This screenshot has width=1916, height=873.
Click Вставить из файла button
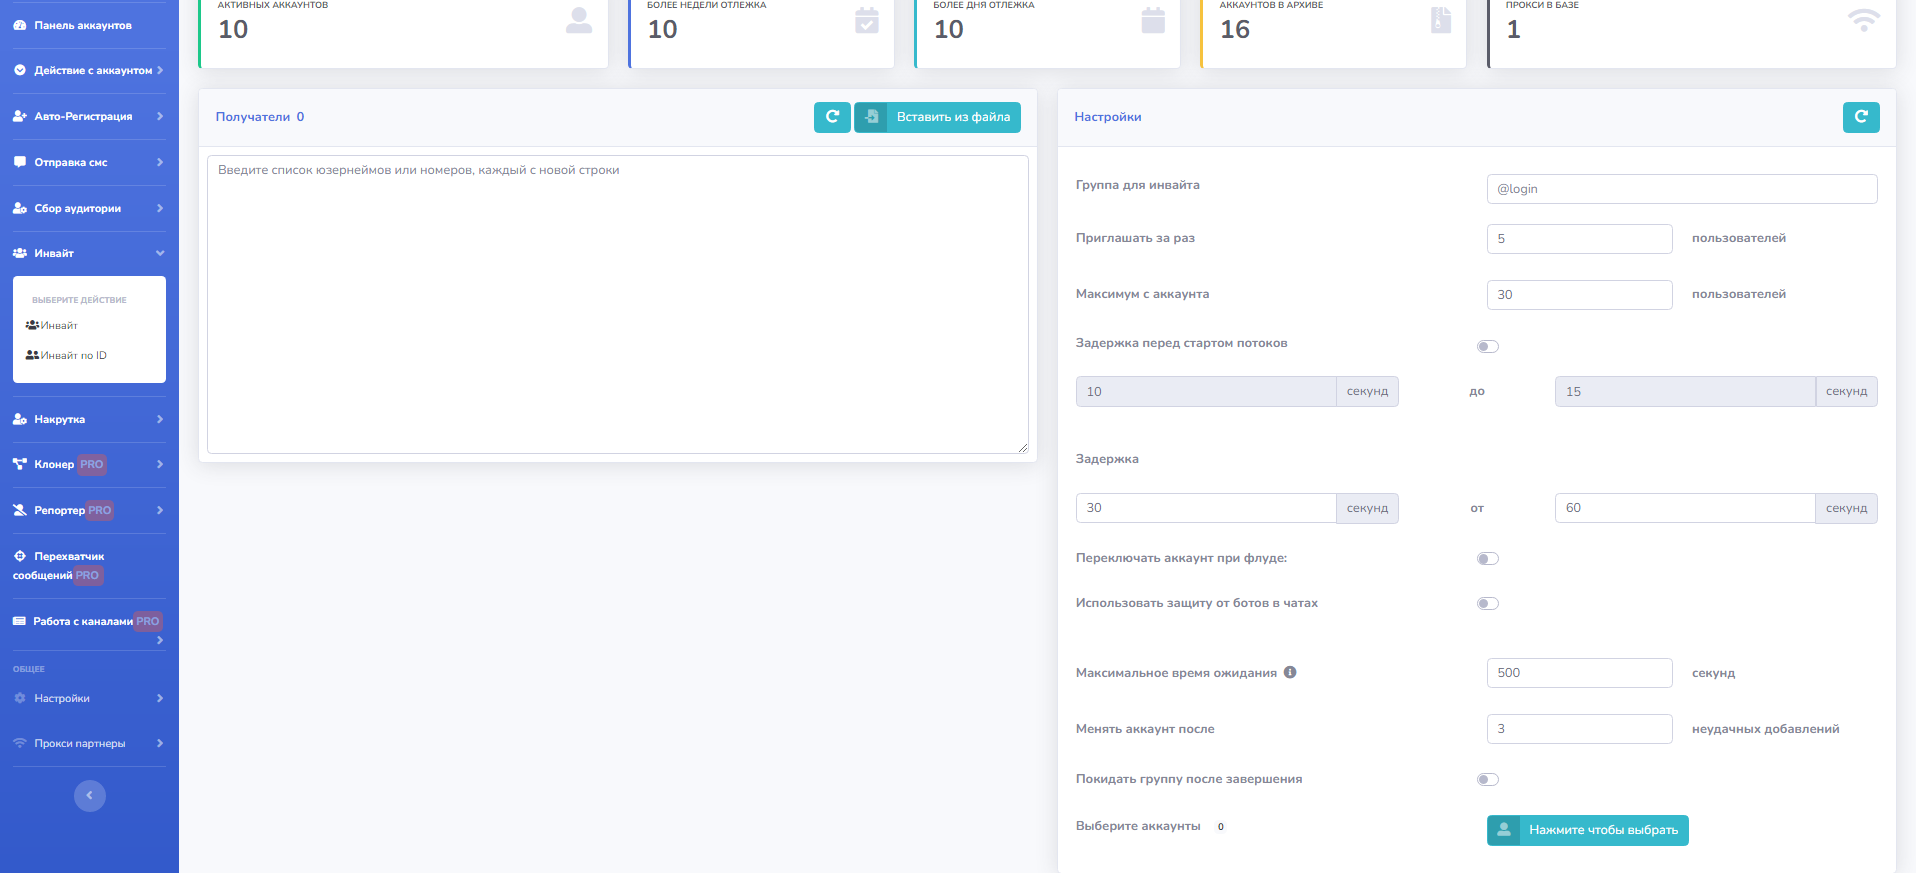937,117
